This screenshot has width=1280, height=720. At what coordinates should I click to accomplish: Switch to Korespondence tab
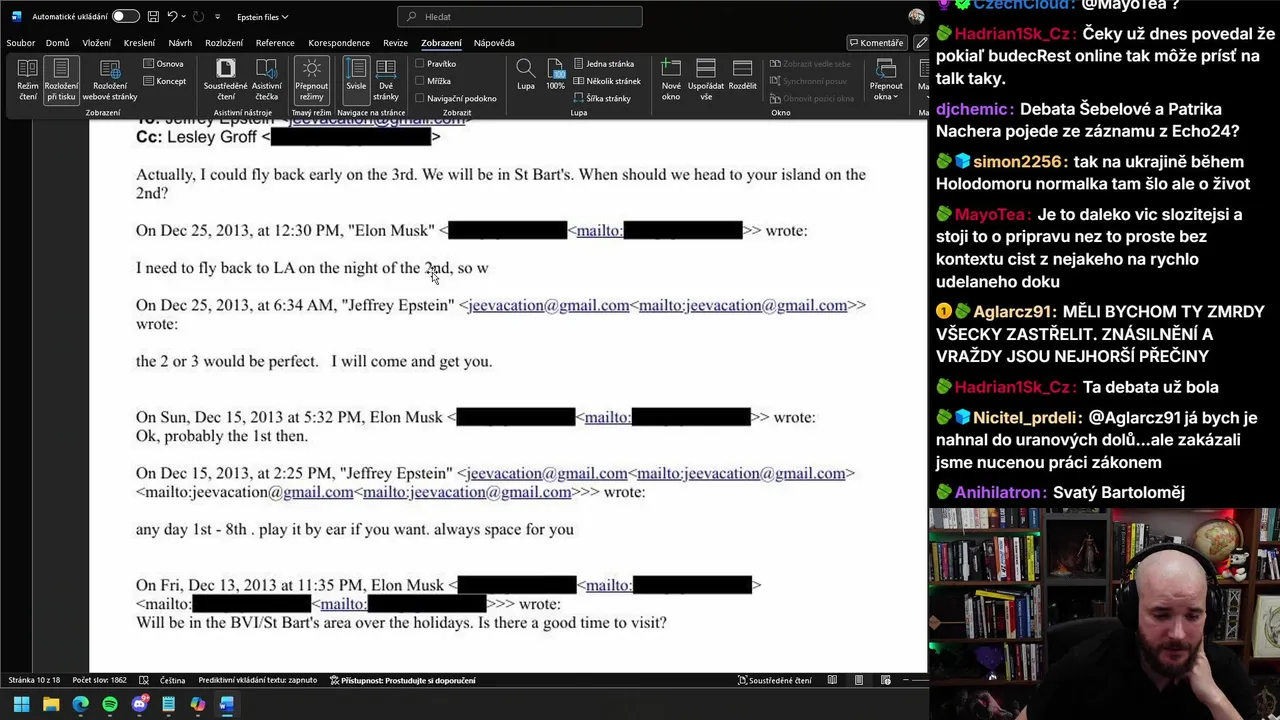tap(339, 43)
